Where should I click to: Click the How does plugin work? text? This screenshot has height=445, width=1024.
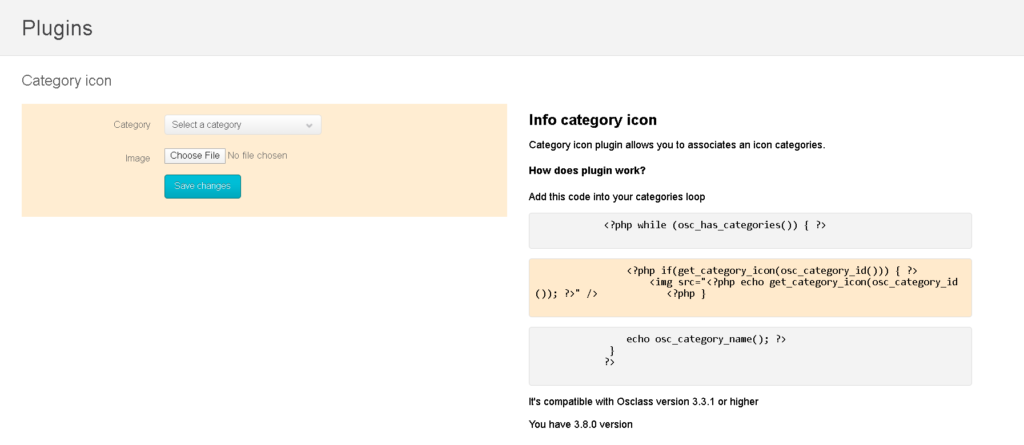click(587, 171)
